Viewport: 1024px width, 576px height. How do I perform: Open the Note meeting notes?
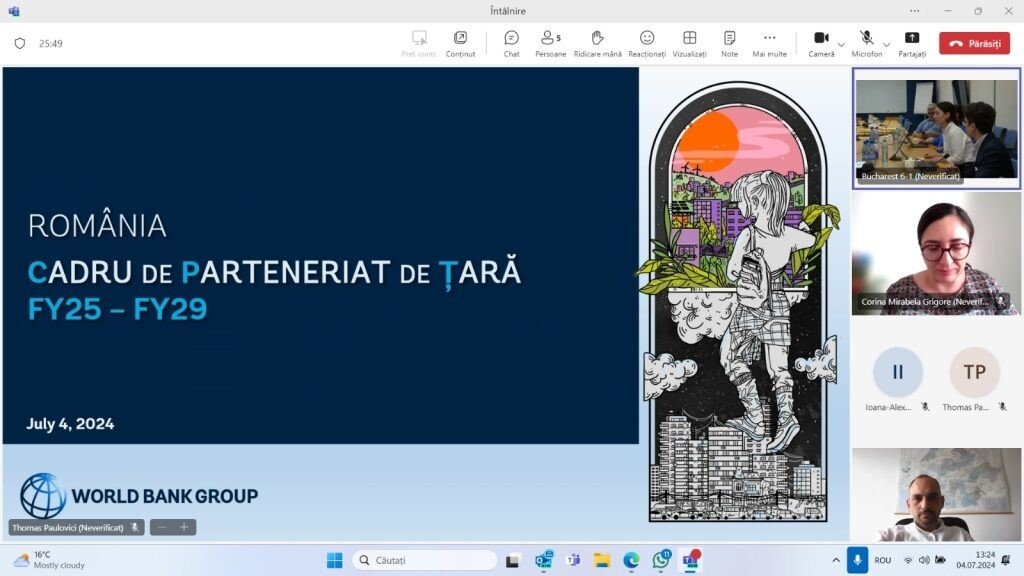click(729, 43)
